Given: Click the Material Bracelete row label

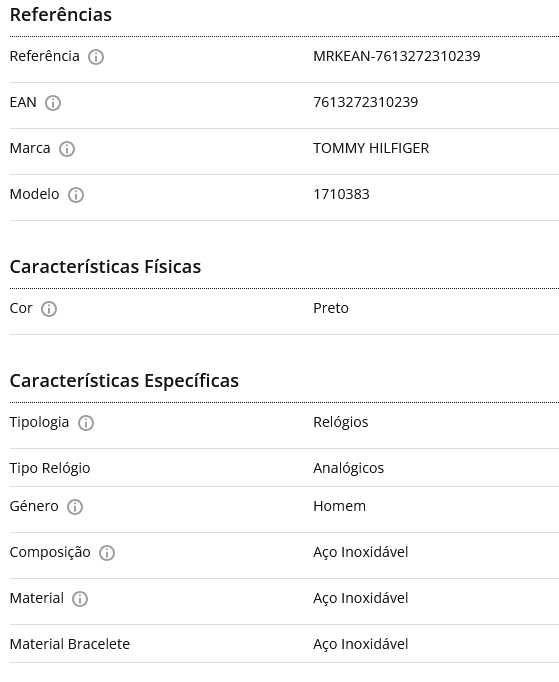Looking at the screenshot, I should click(x=70, y=644).
